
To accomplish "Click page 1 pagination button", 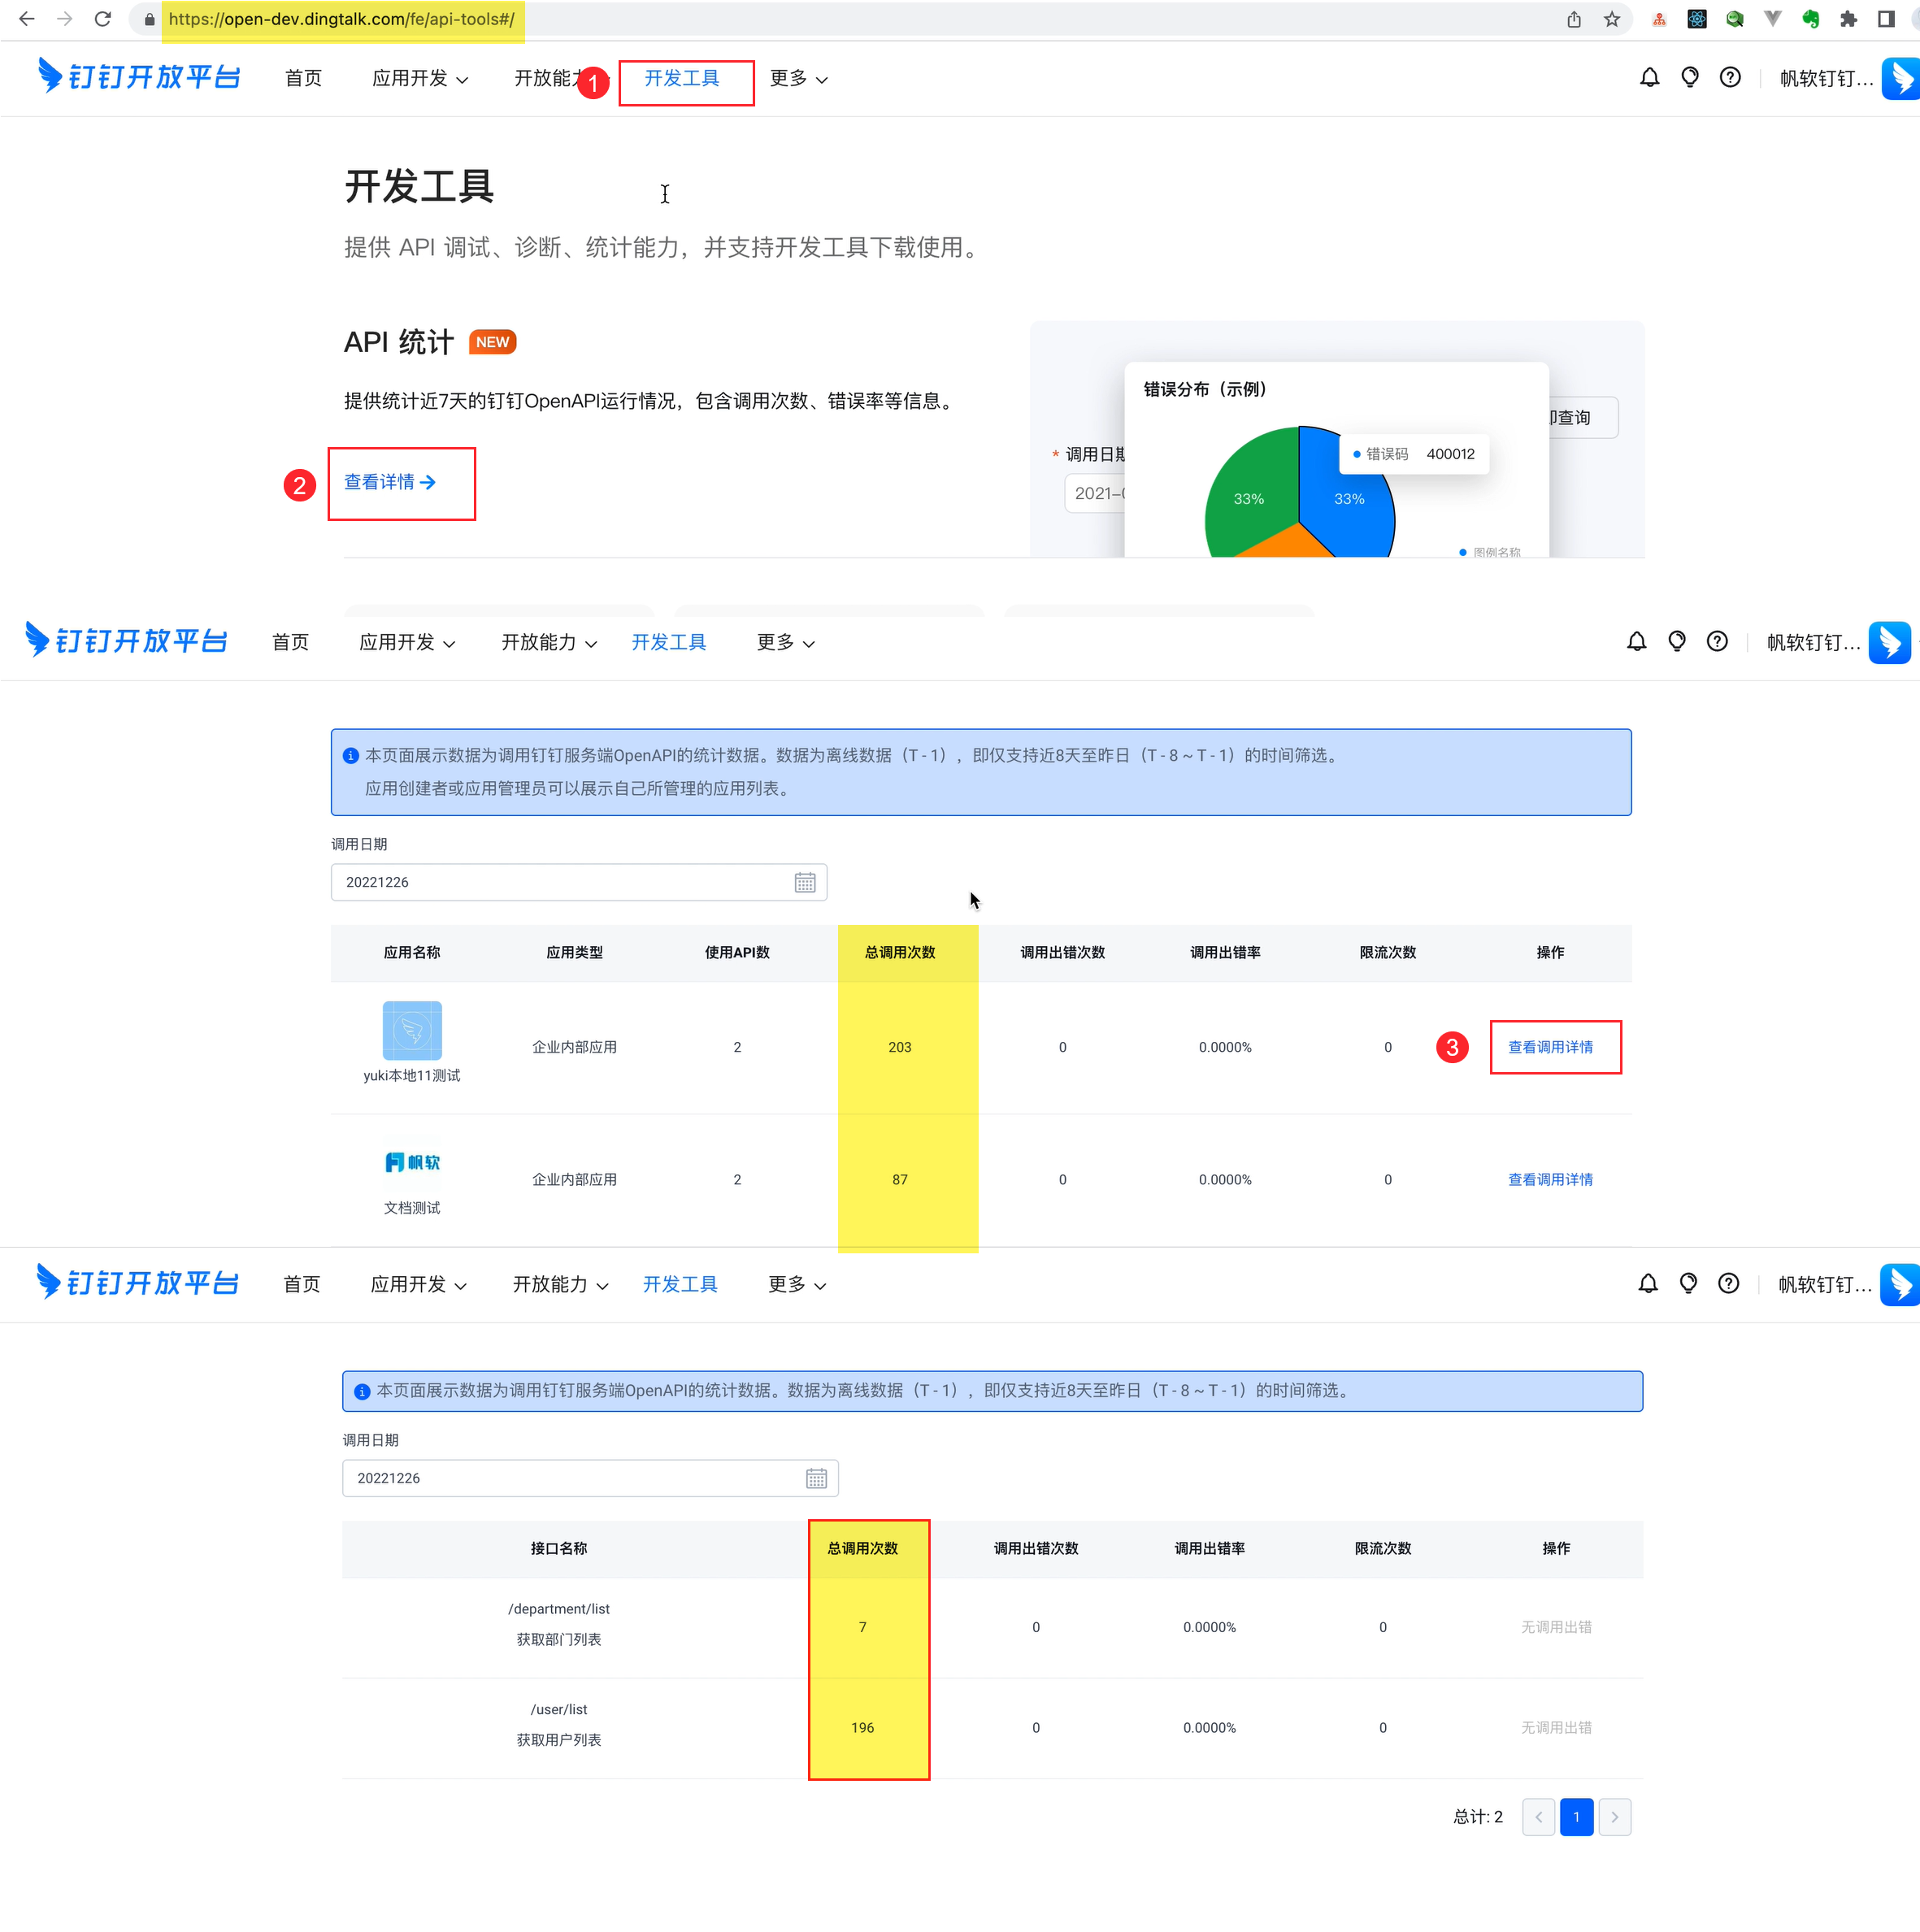I will pos(1576,1817).
